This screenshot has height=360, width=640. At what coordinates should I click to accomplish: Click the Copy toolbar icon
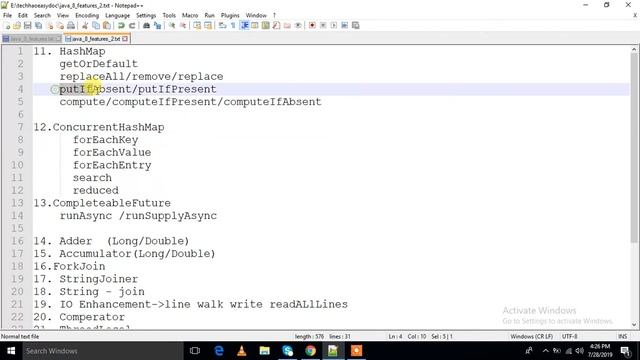pos(96,25)
